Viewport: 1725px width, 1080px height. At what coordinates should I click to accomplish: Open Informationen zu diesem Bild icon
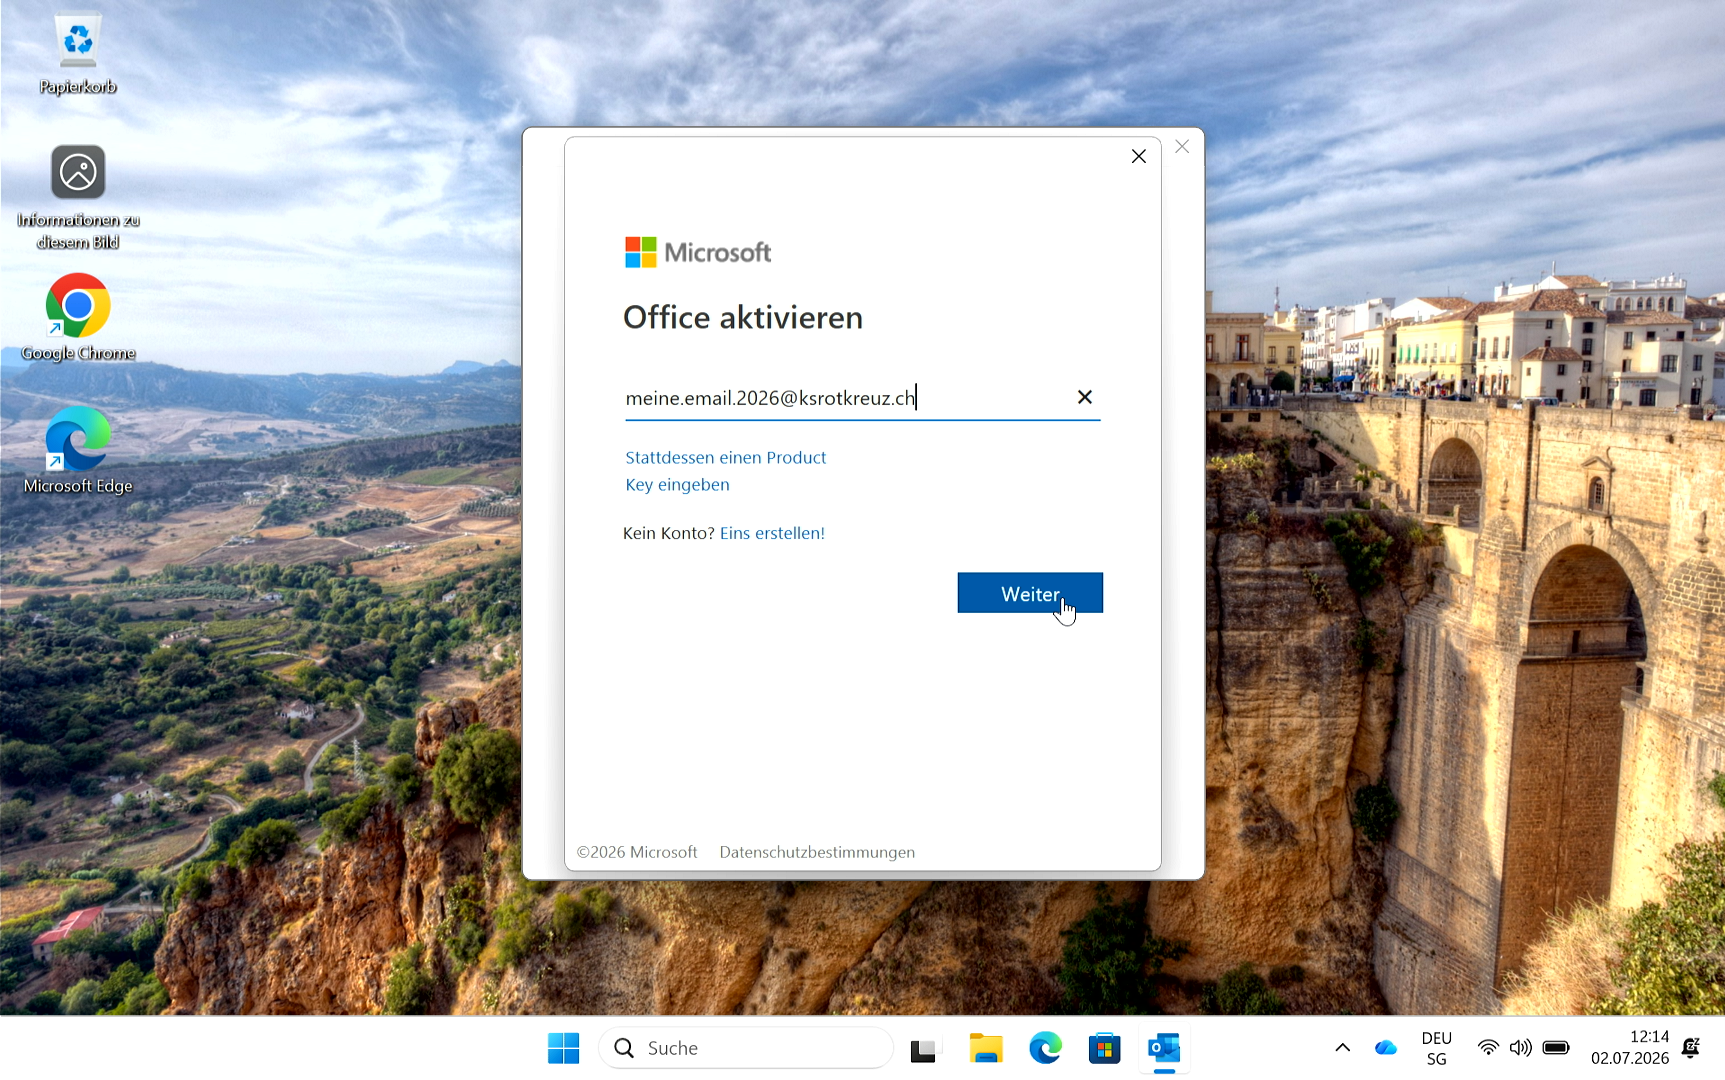tap(78, 198)
